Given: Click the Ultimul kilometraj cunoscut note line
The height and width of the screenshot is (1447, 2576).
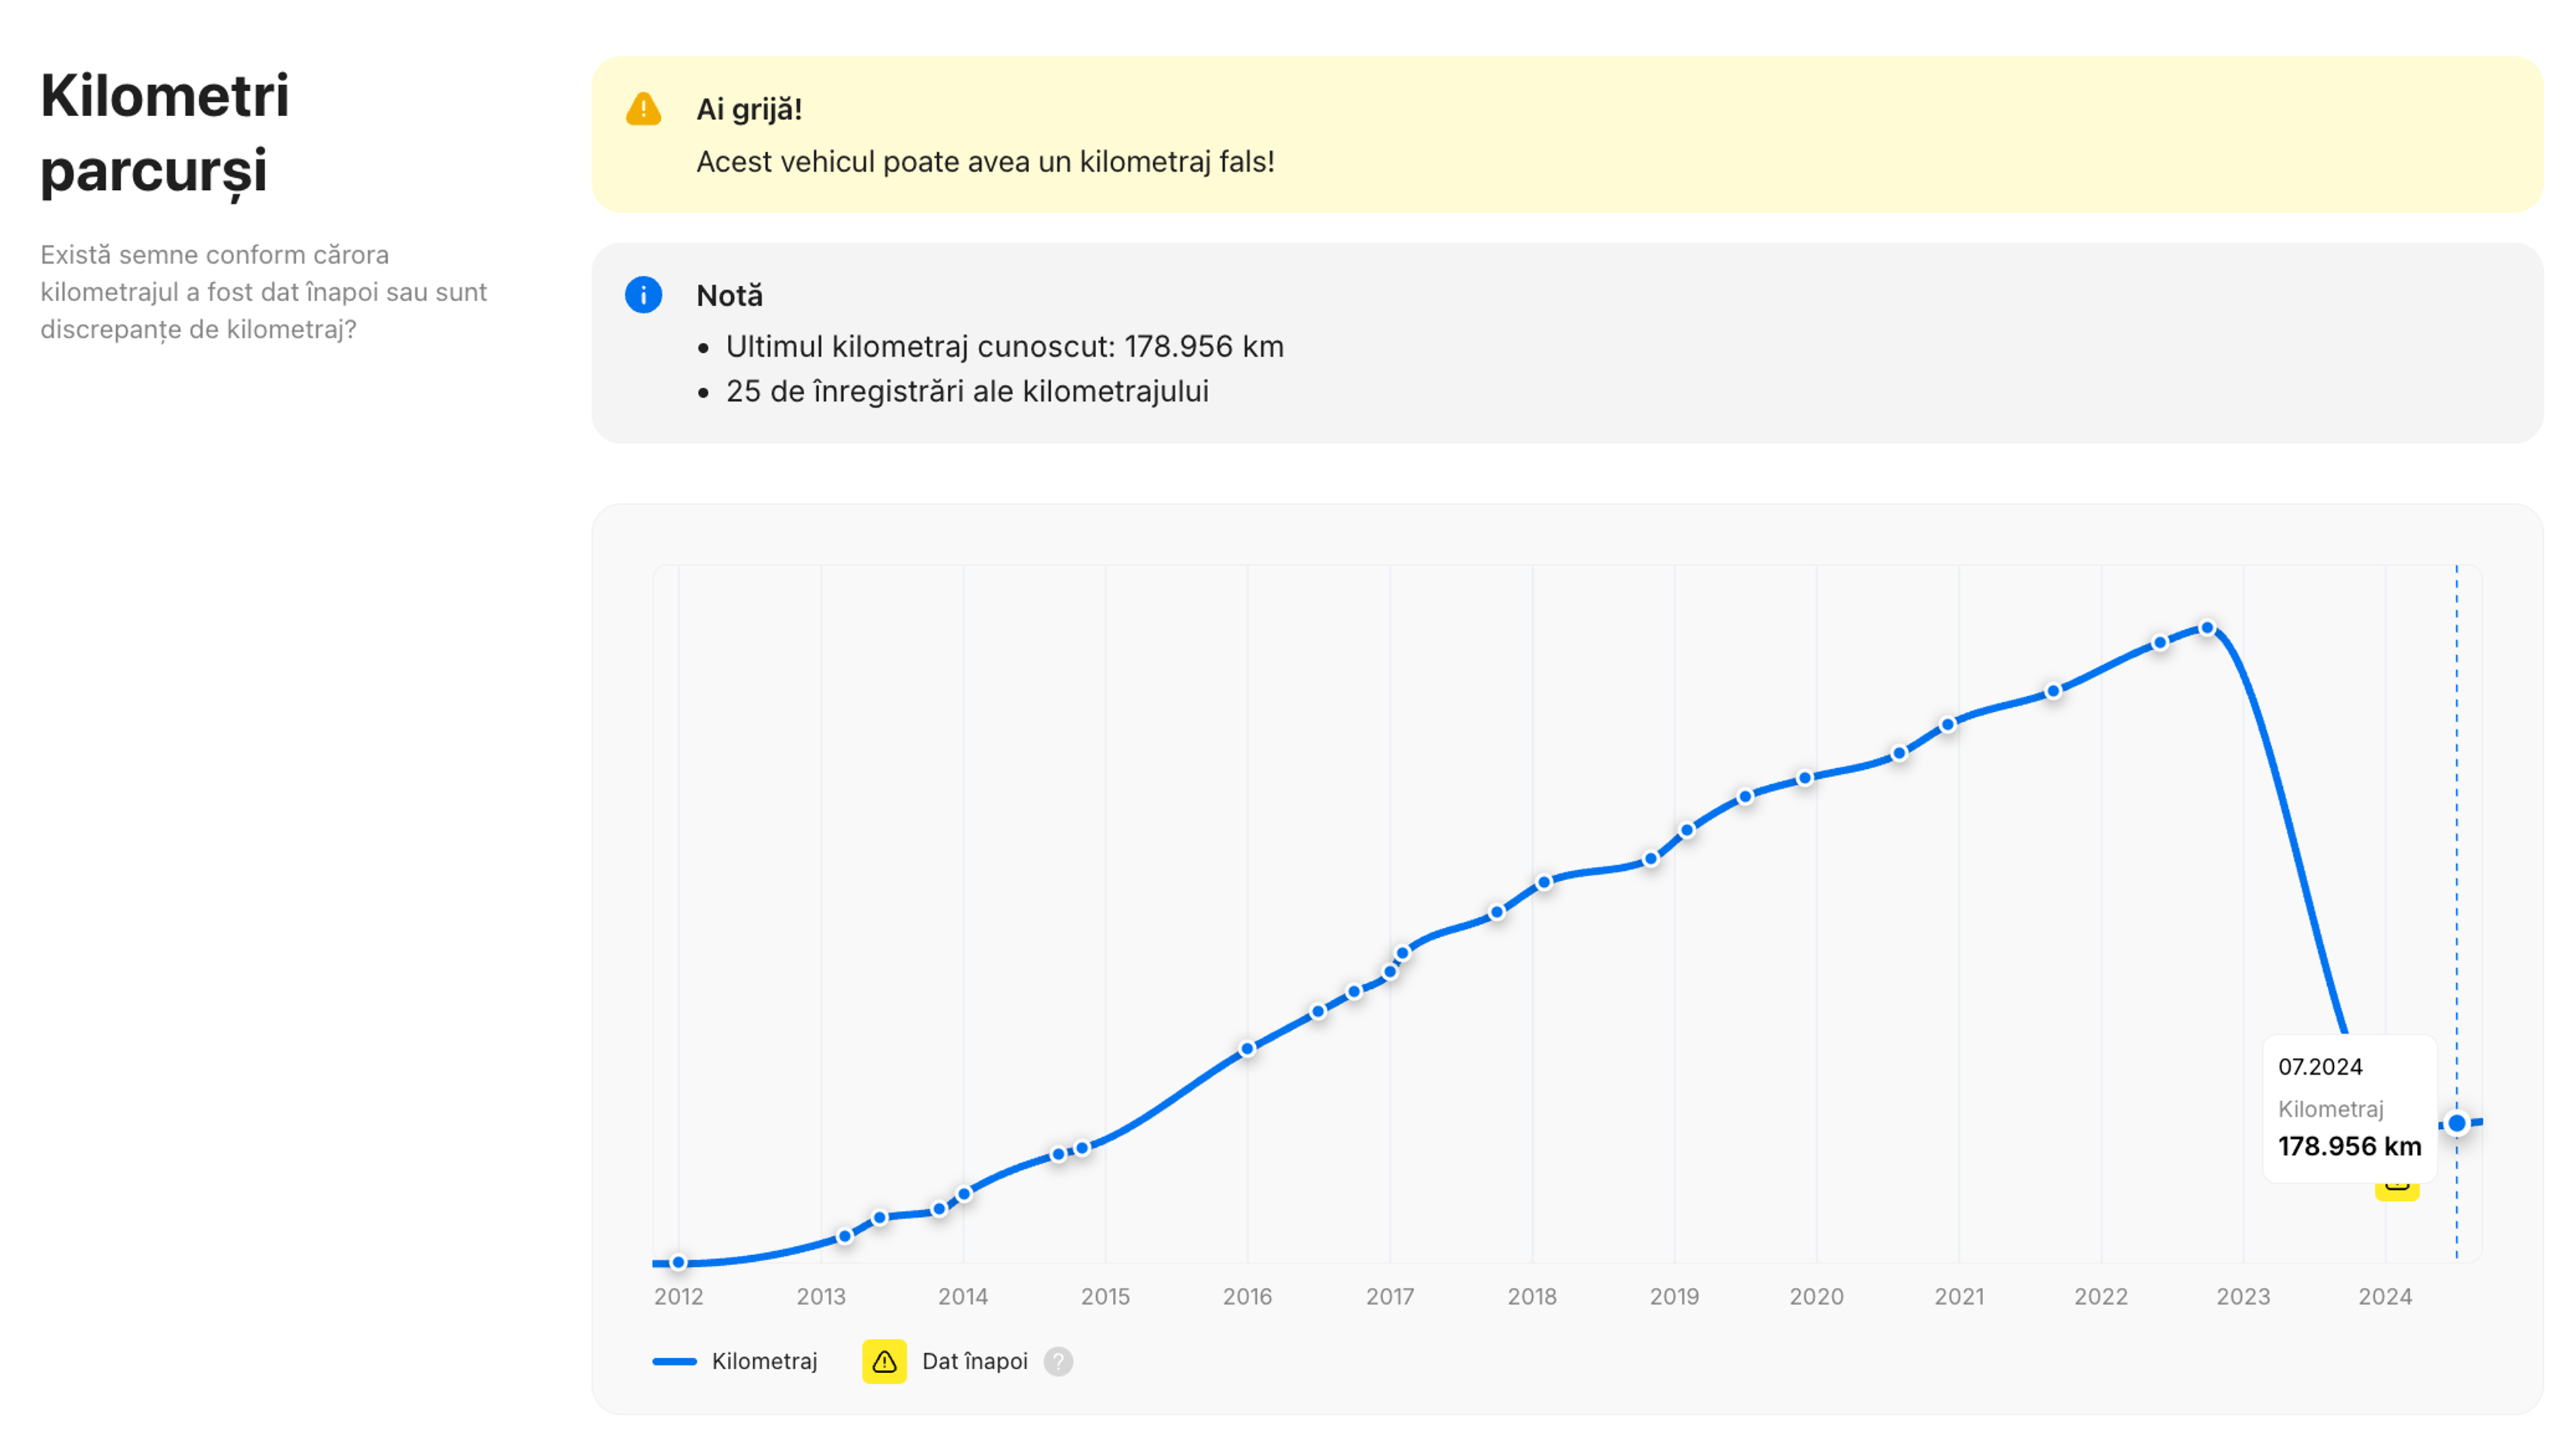Looking at the screenshot, I should [1004, 347].
